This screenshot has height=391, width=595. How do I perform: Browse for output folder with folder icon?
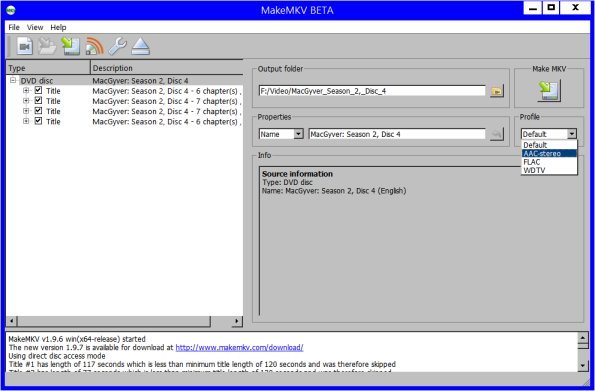coord(497,91)
